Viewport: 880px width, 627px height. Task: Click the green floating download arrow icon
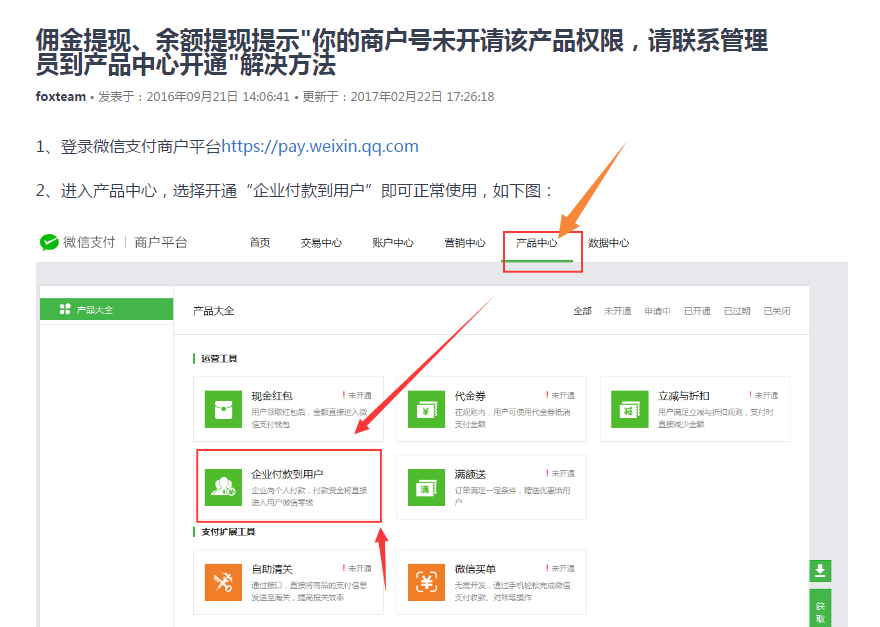tap(820, 571)
